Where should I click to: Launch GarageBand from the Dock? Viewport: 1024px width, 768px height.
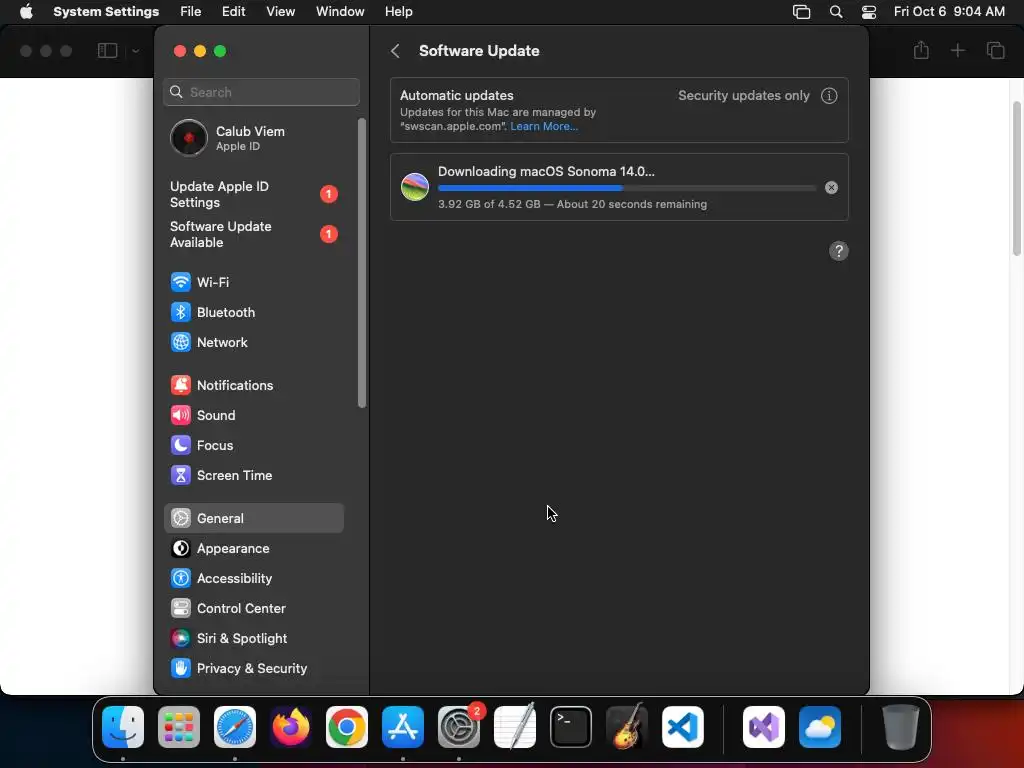click(627, 726)
